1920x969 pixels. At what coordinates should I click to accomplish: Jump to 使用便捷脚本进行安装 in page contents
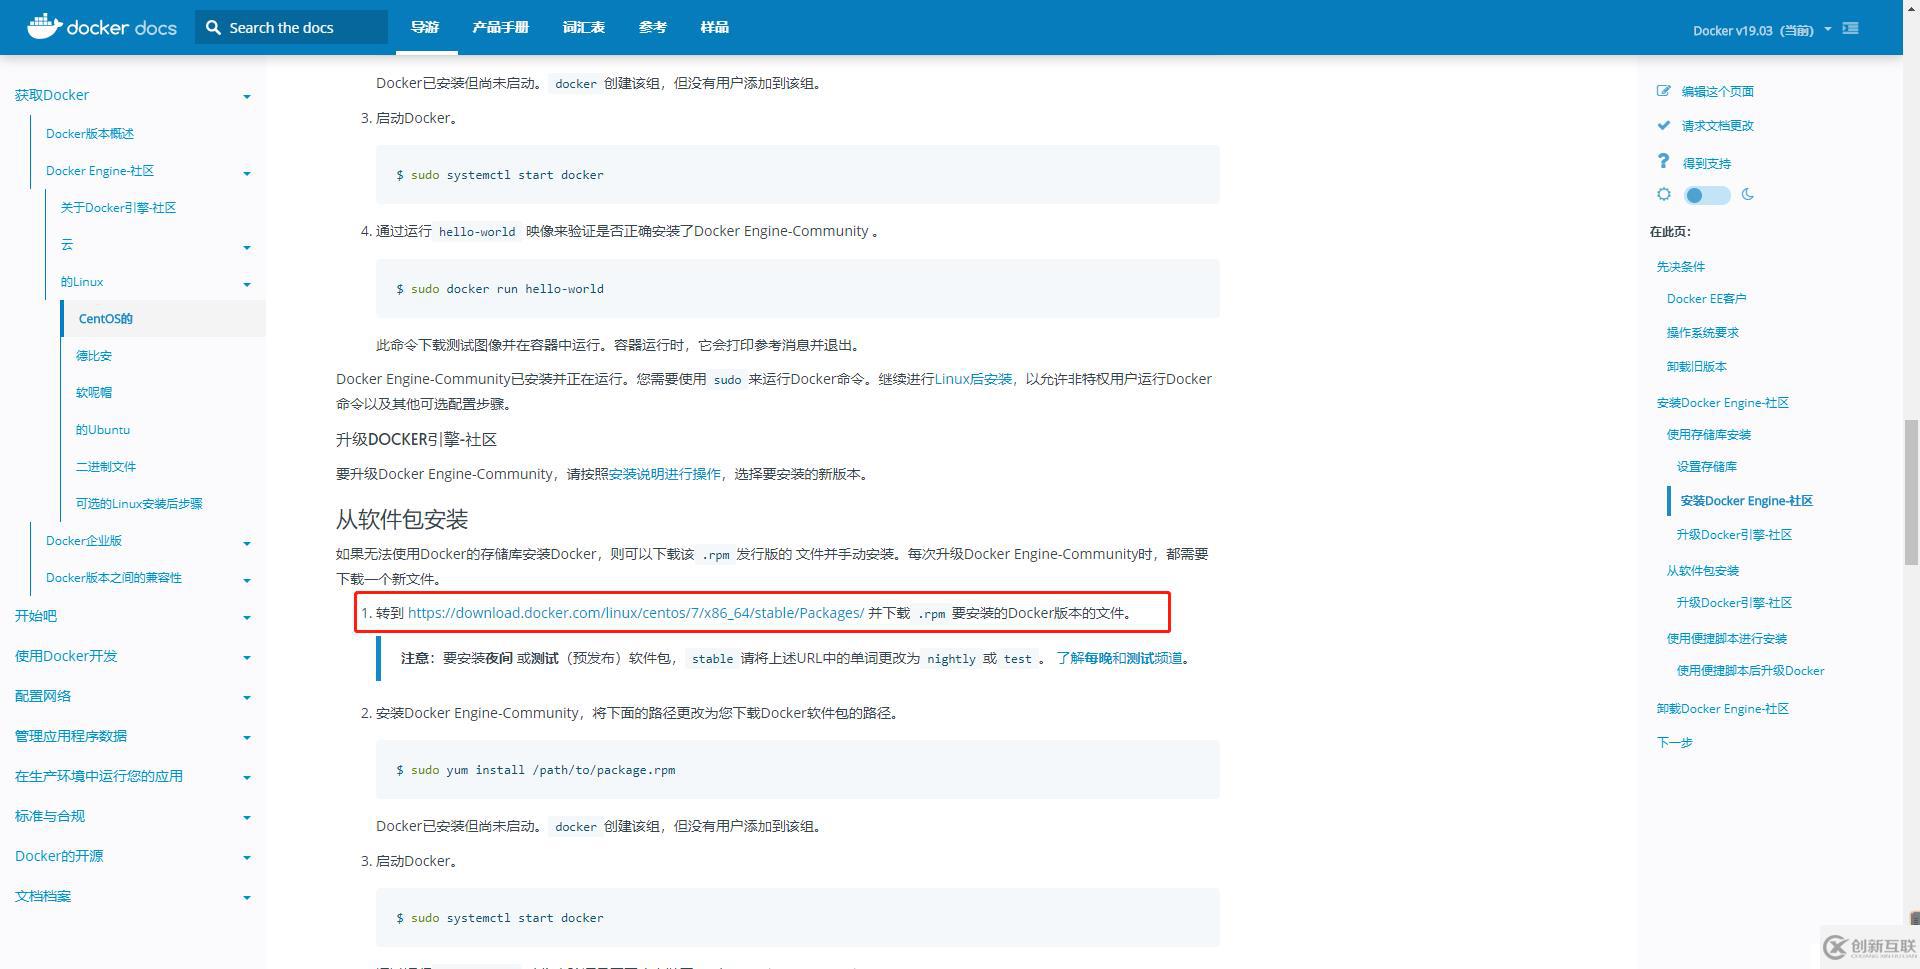coord(1727,638)
